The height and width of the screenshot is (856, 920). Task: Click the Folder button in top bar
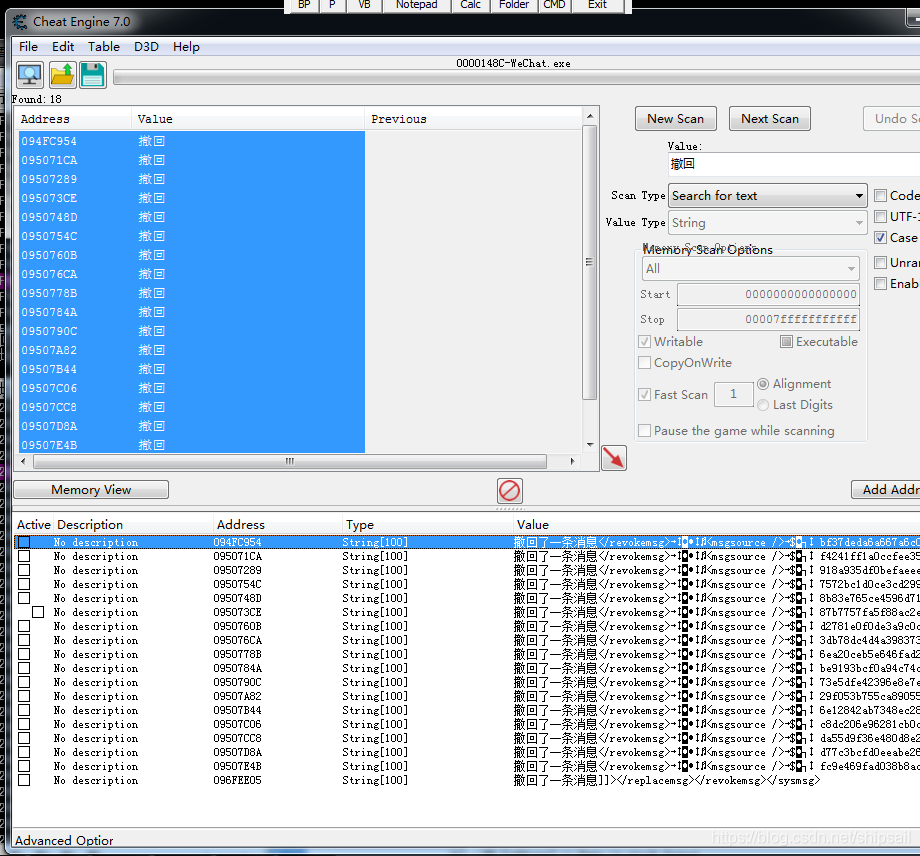(x=514, y=5)
